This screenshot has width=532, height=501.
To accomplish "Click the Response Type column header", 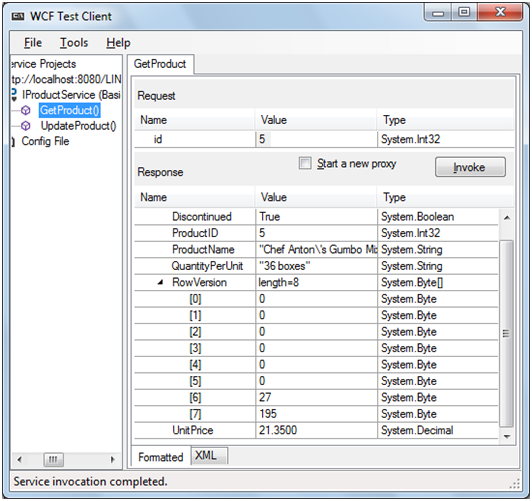I will (445, 197).
